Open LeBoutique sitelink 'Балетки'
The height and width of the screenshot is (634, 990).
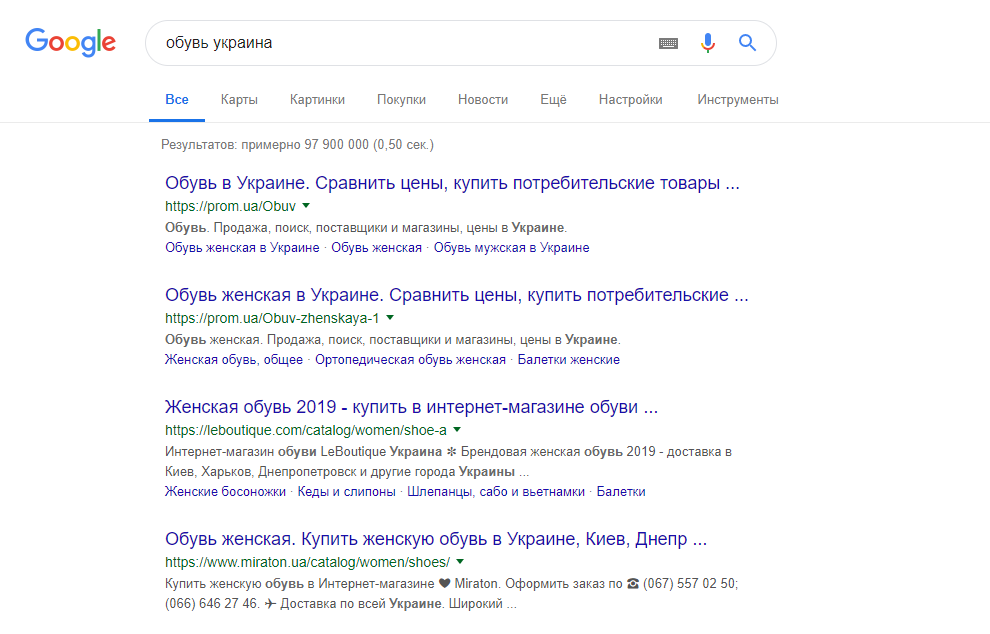pyautogui.click(x=621, y=491)
